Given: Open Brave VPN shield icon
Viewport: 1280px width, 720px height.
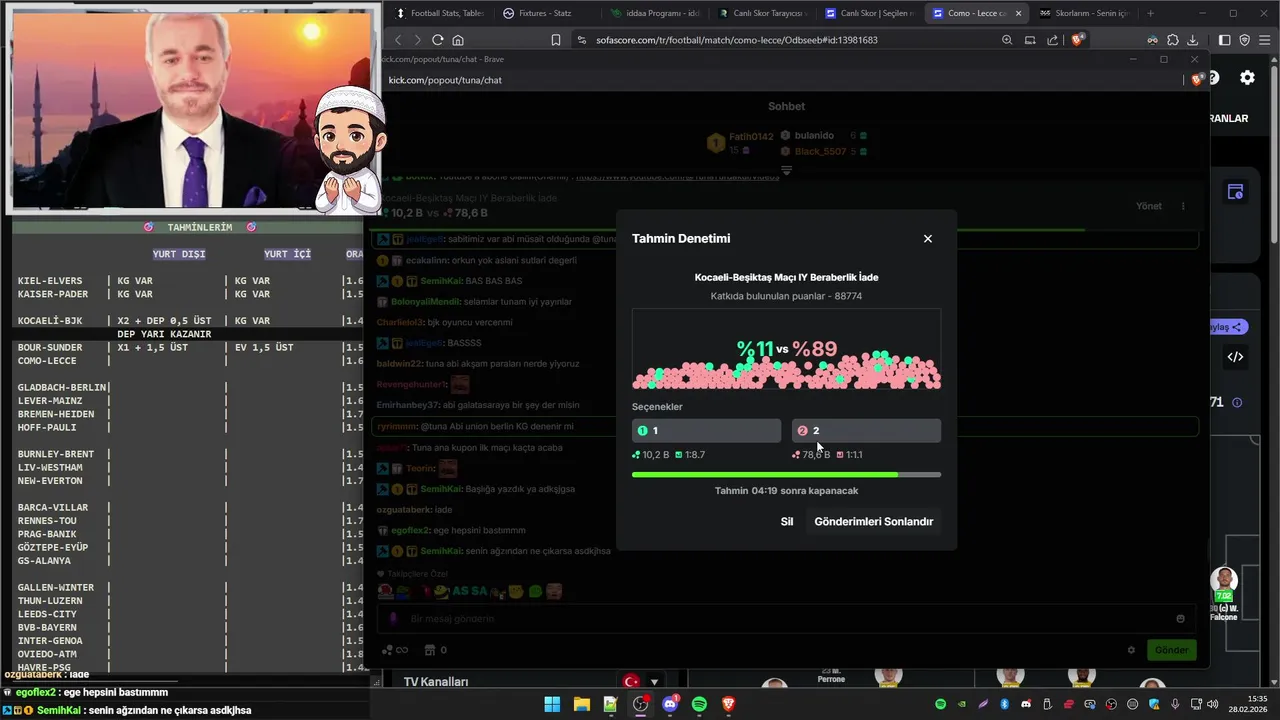Looking at the screenshot, I should pyautogui.click(x=1245, y=40).
